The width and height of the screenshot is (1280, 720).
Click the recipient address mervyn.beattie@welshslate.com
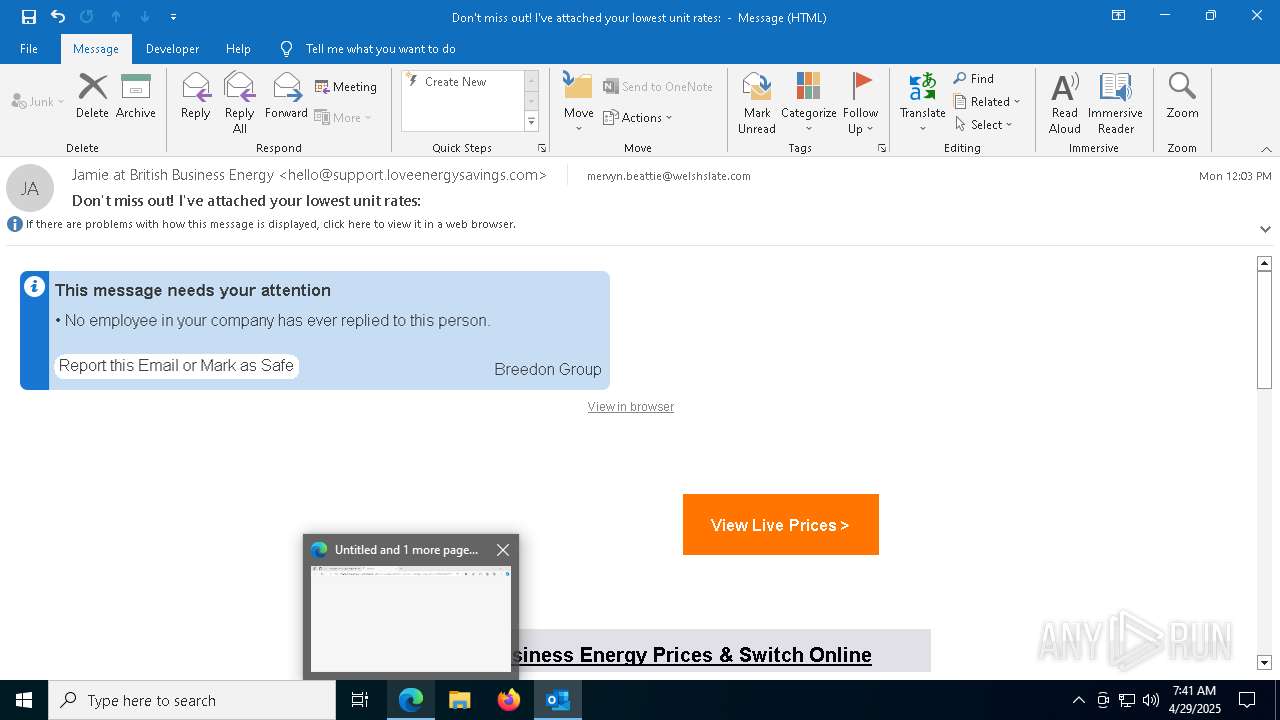click(669, 176)
